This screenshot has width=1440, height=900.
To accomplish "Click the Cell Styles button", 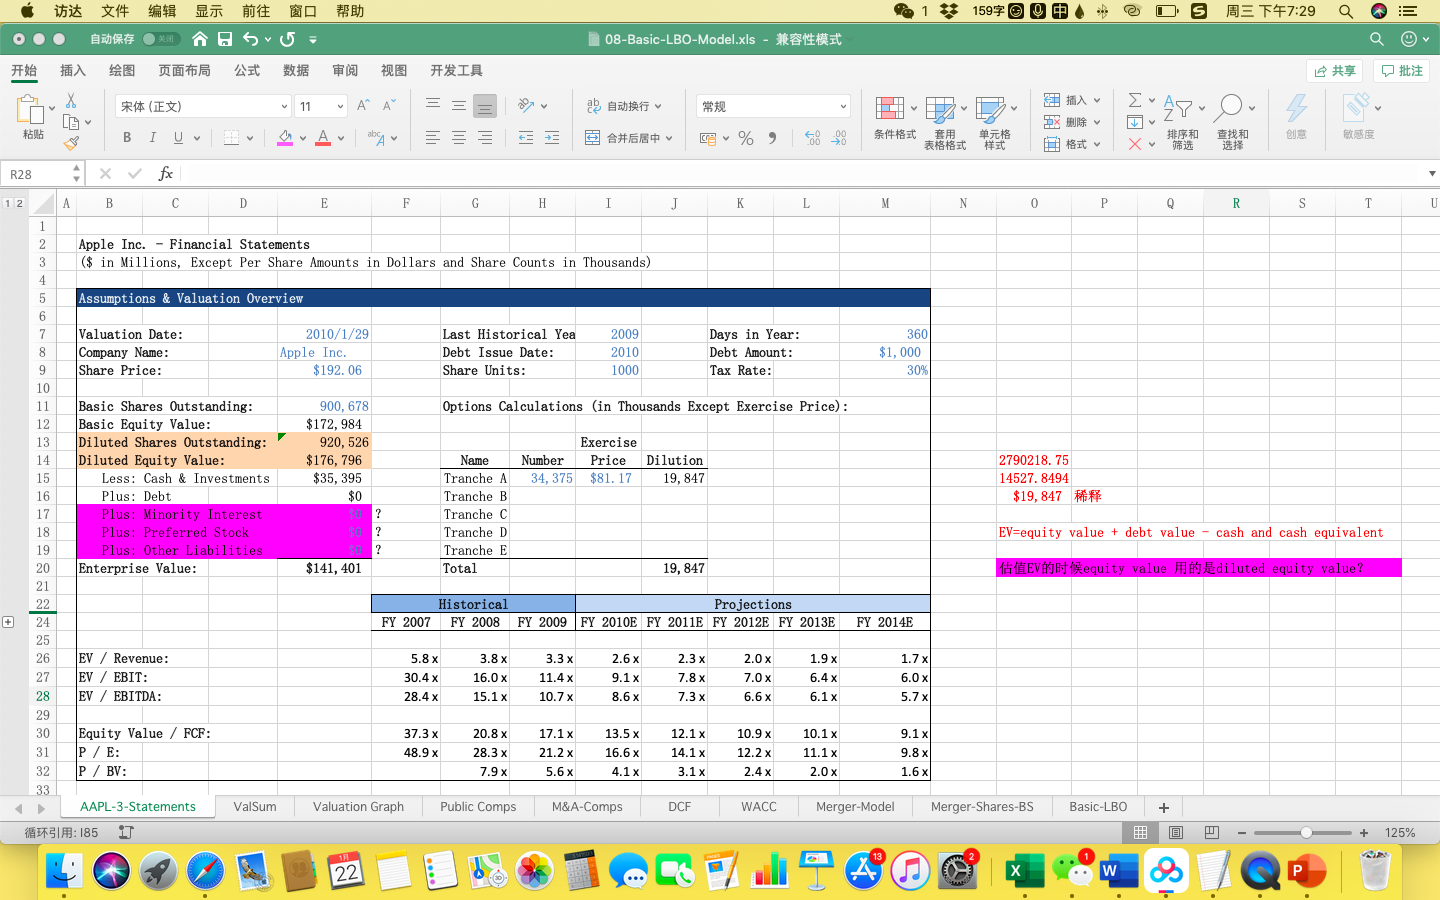I will (995, 123).
